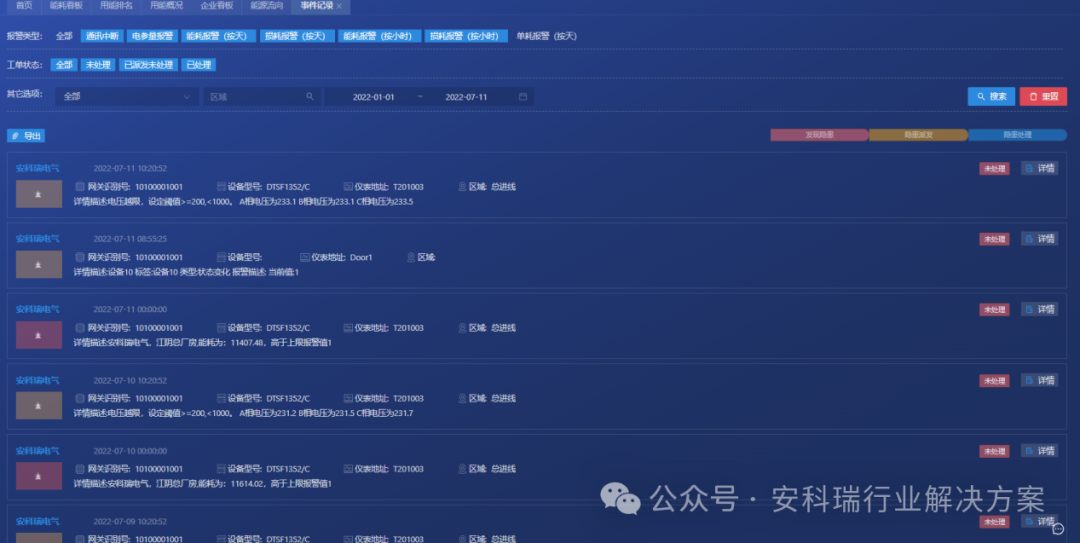Focus the 区域 search input field
This screenshot has width=1080, height=543.
pos(261,96)
